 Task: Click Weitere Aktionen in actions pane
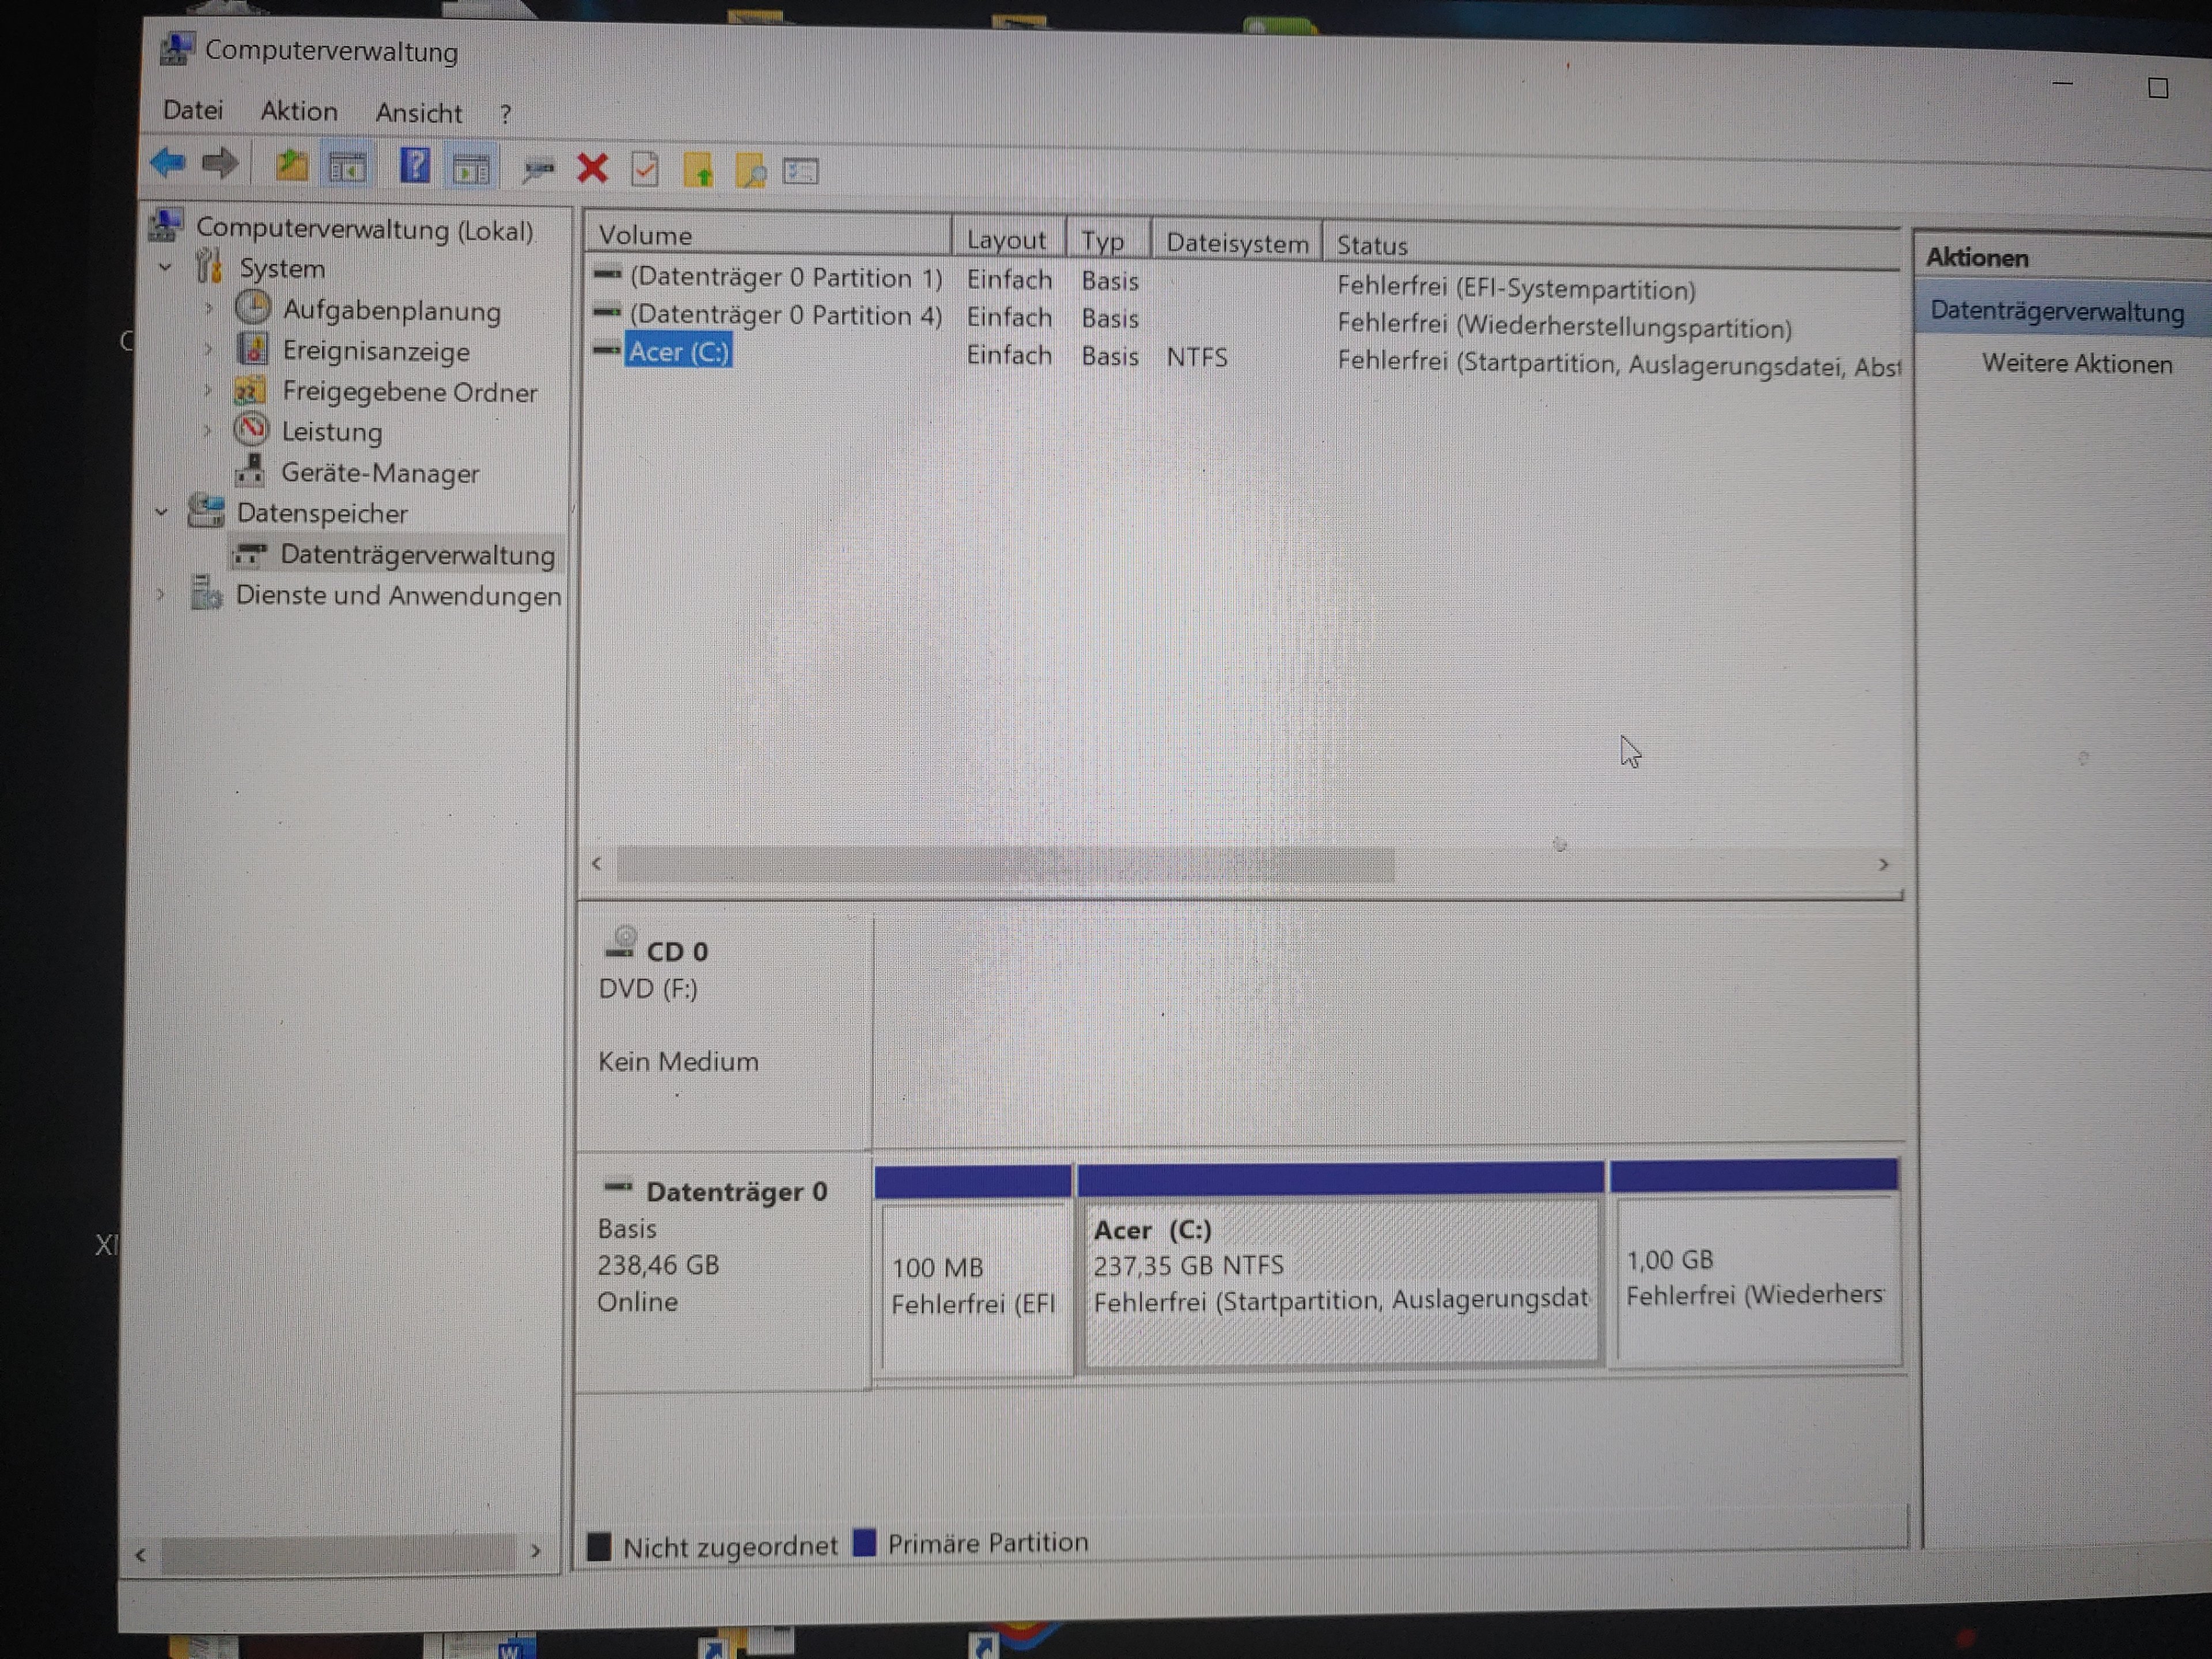point(2076,364)
